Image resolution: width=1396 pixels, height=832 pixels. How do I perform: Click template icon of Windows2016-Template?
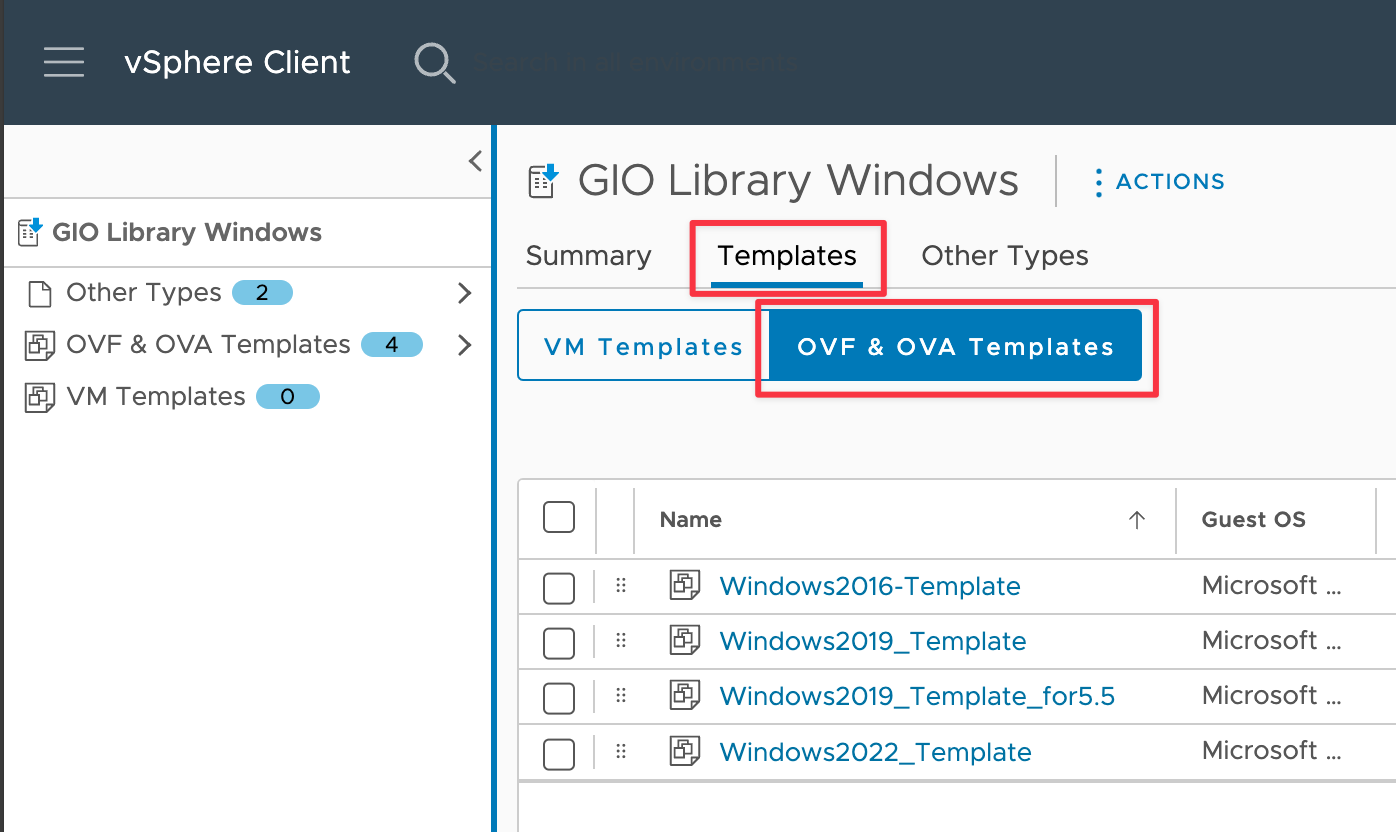685,585
